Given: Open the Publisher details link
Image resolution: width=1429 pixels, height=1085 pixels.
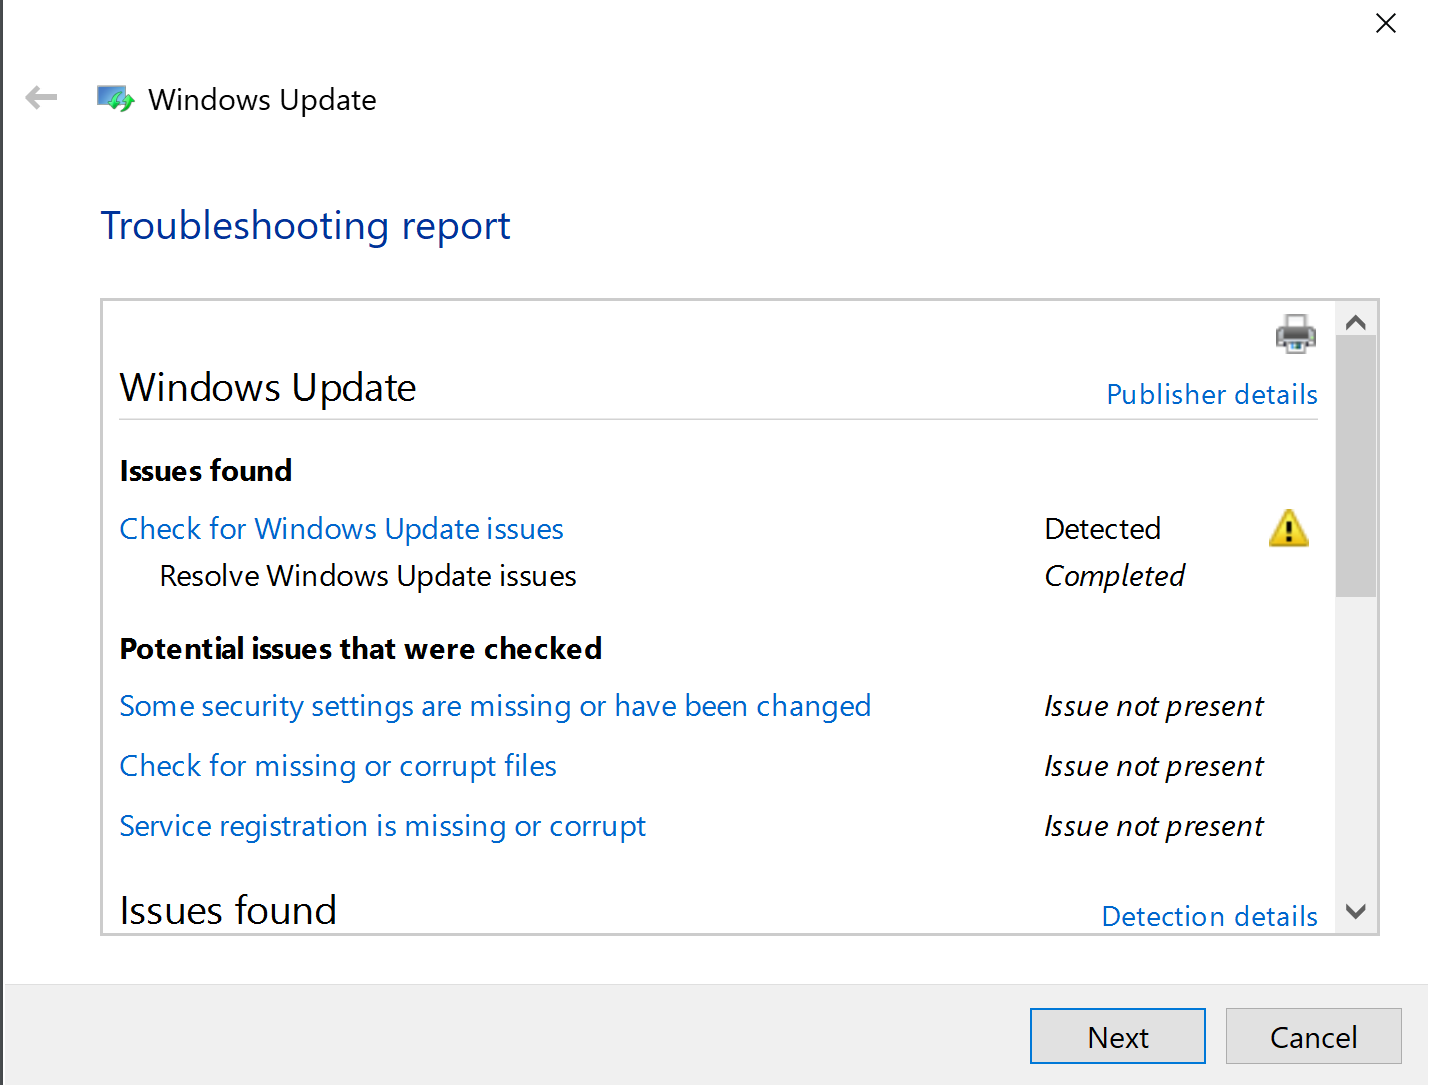Looking at the screenshot, I should [1211, 394].
